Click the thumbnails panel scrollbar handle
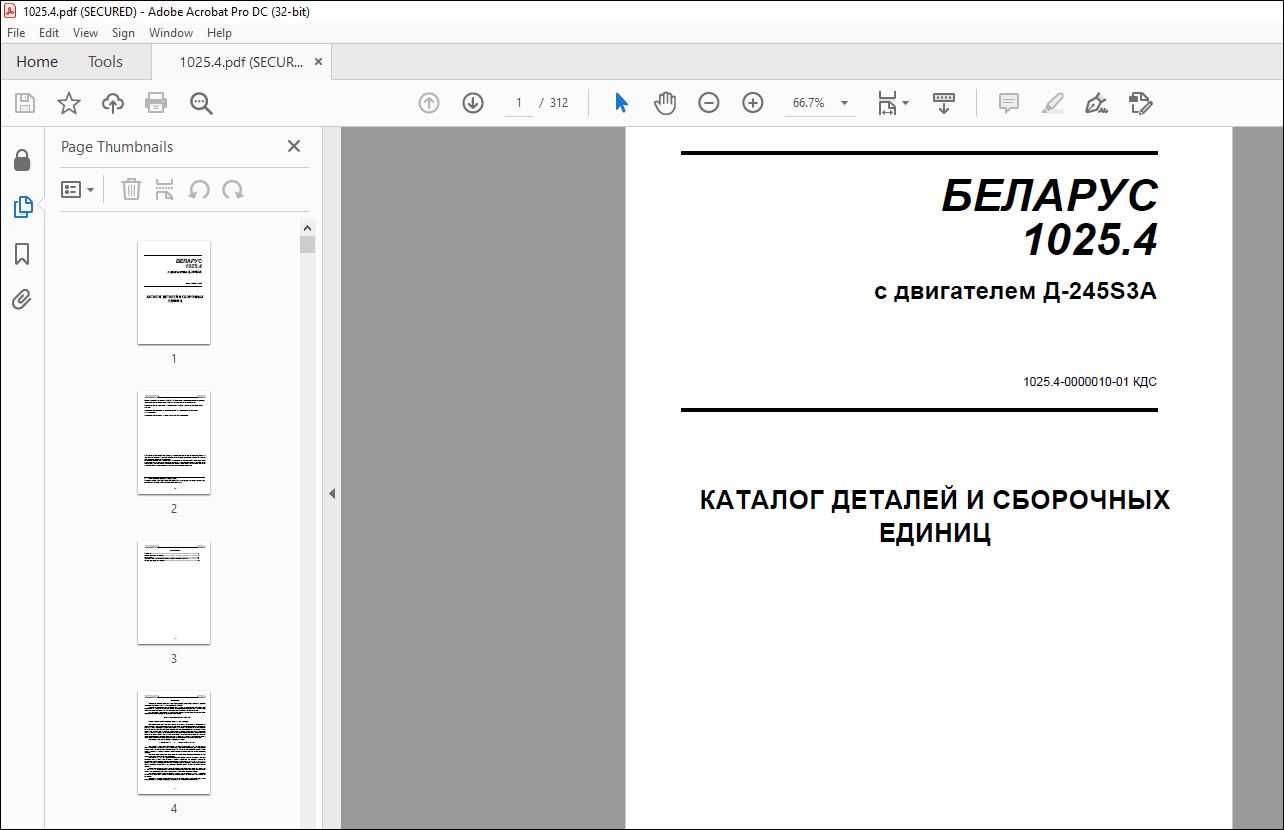1284x830 pixels. pyautogui.click(x=308, y=244)
